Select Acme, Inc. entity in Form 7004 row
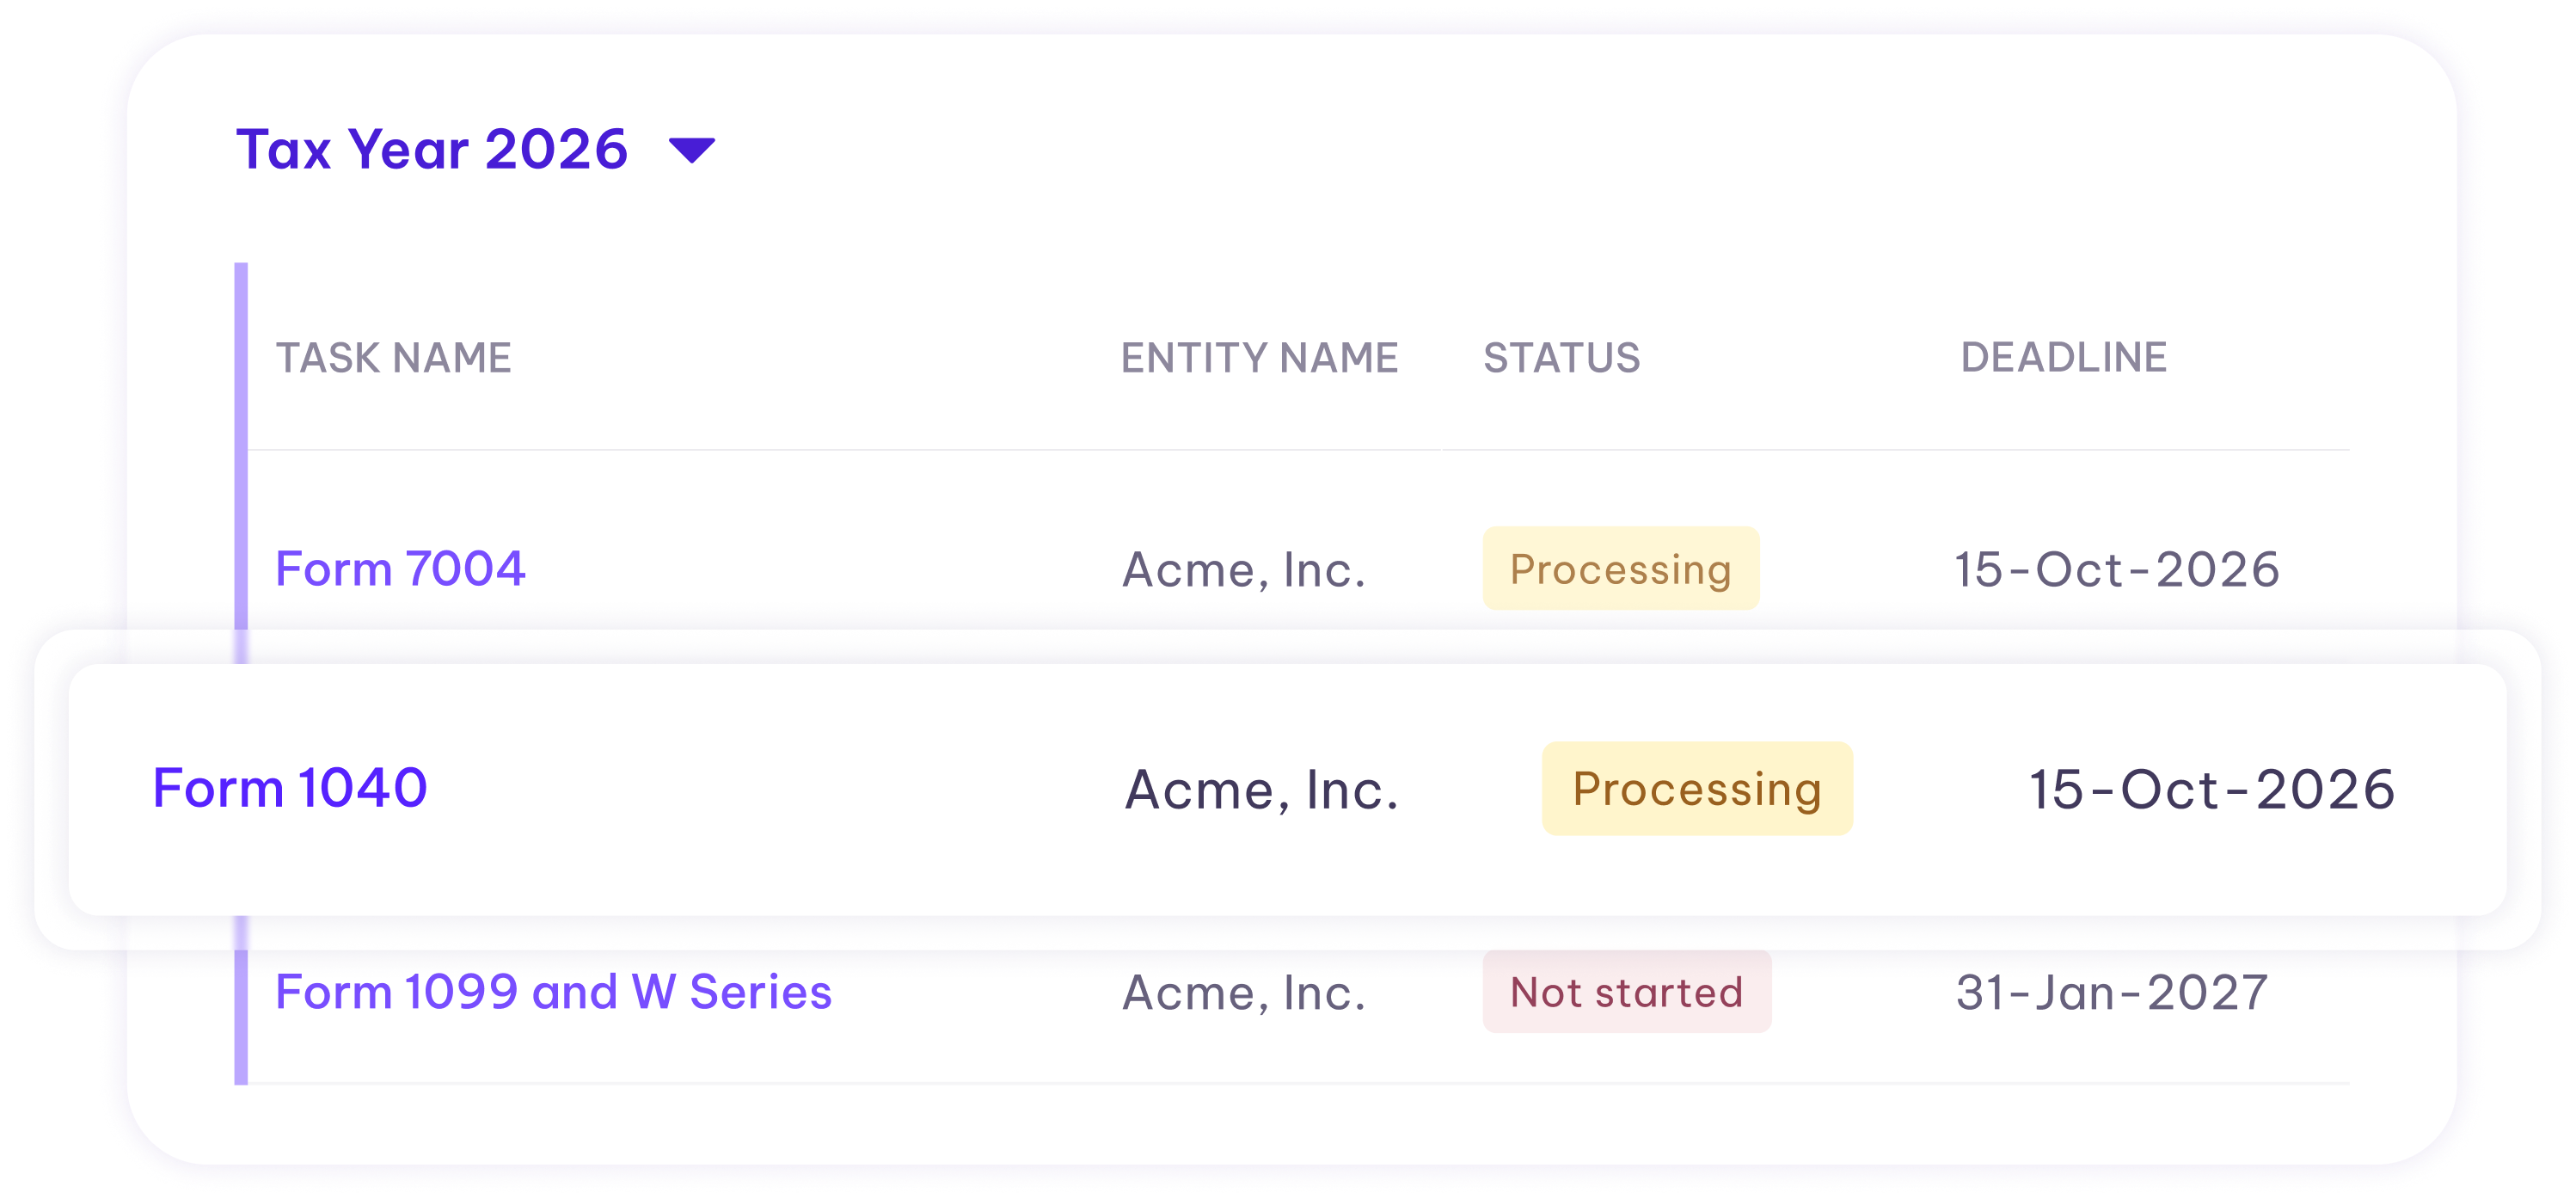This screenshot has height=1199, width=2576. 1243,570
